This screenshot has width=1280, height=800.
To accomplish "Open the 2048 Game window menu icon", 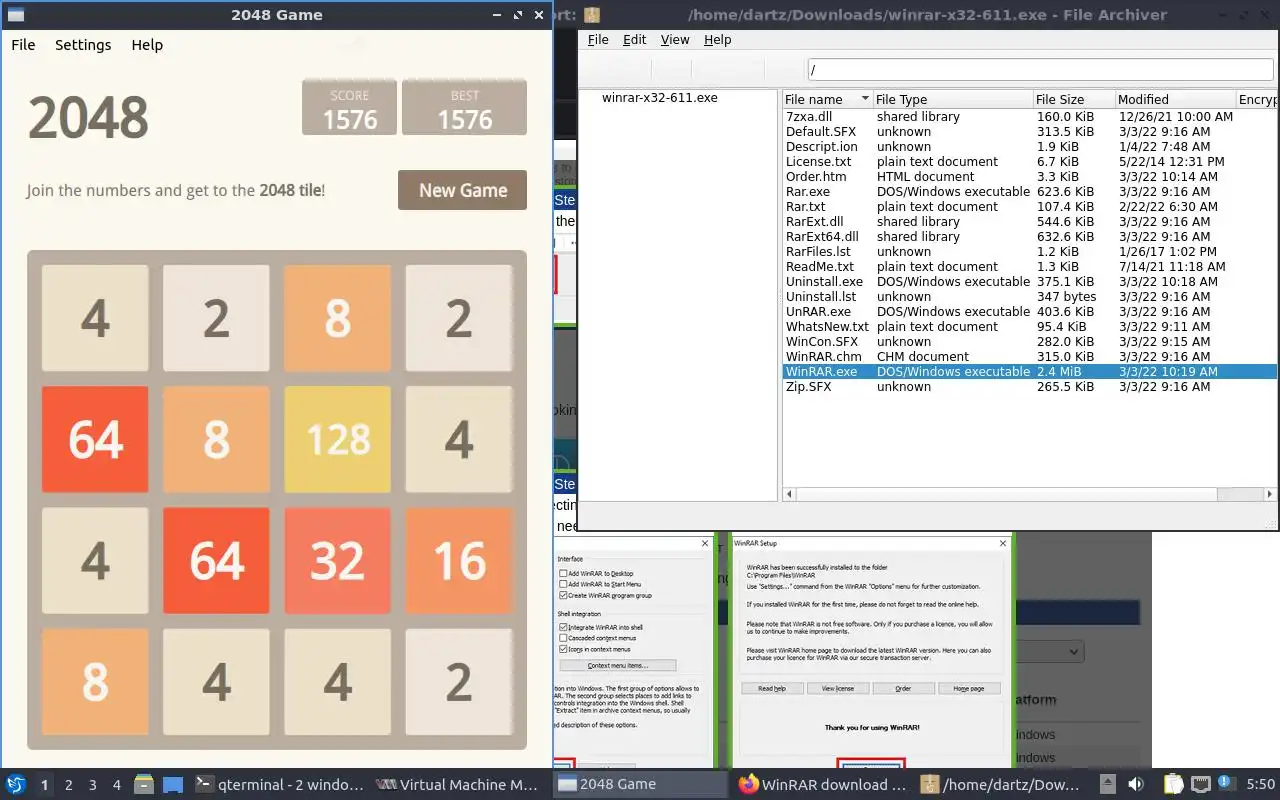I will pyautogui.click(x=16, y=15).
